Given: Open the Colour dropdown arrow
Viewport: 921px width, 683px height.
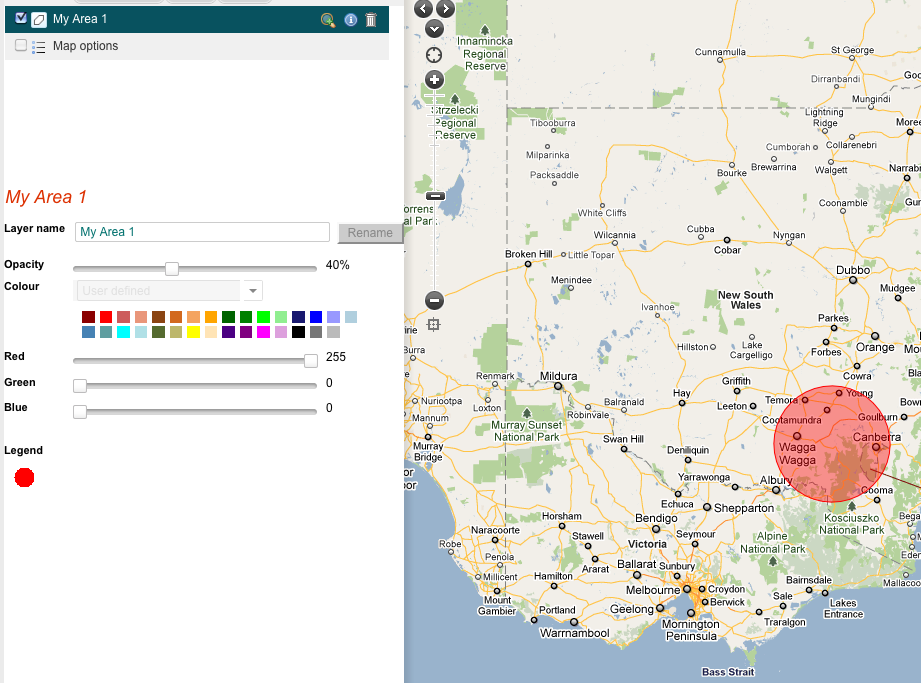Looking at the screenshot, I should pyautogui.click(x=253, y=291).
